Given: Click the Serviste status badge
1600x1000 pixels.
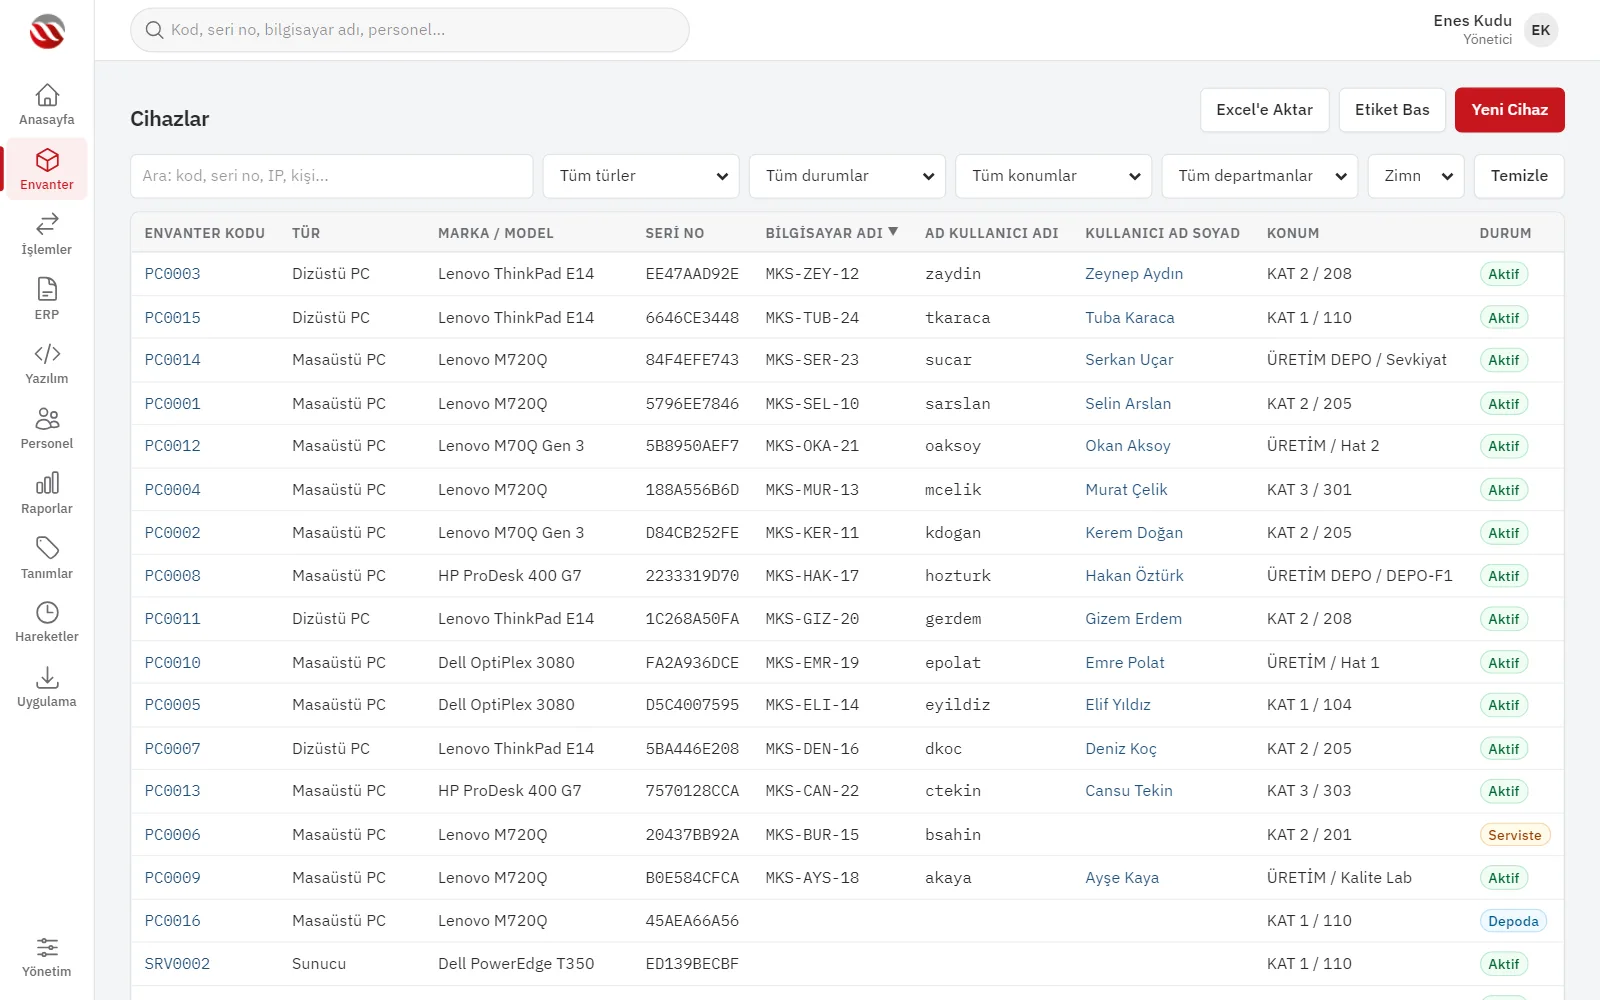Looking at the screenshot, I should [1514, 835].
